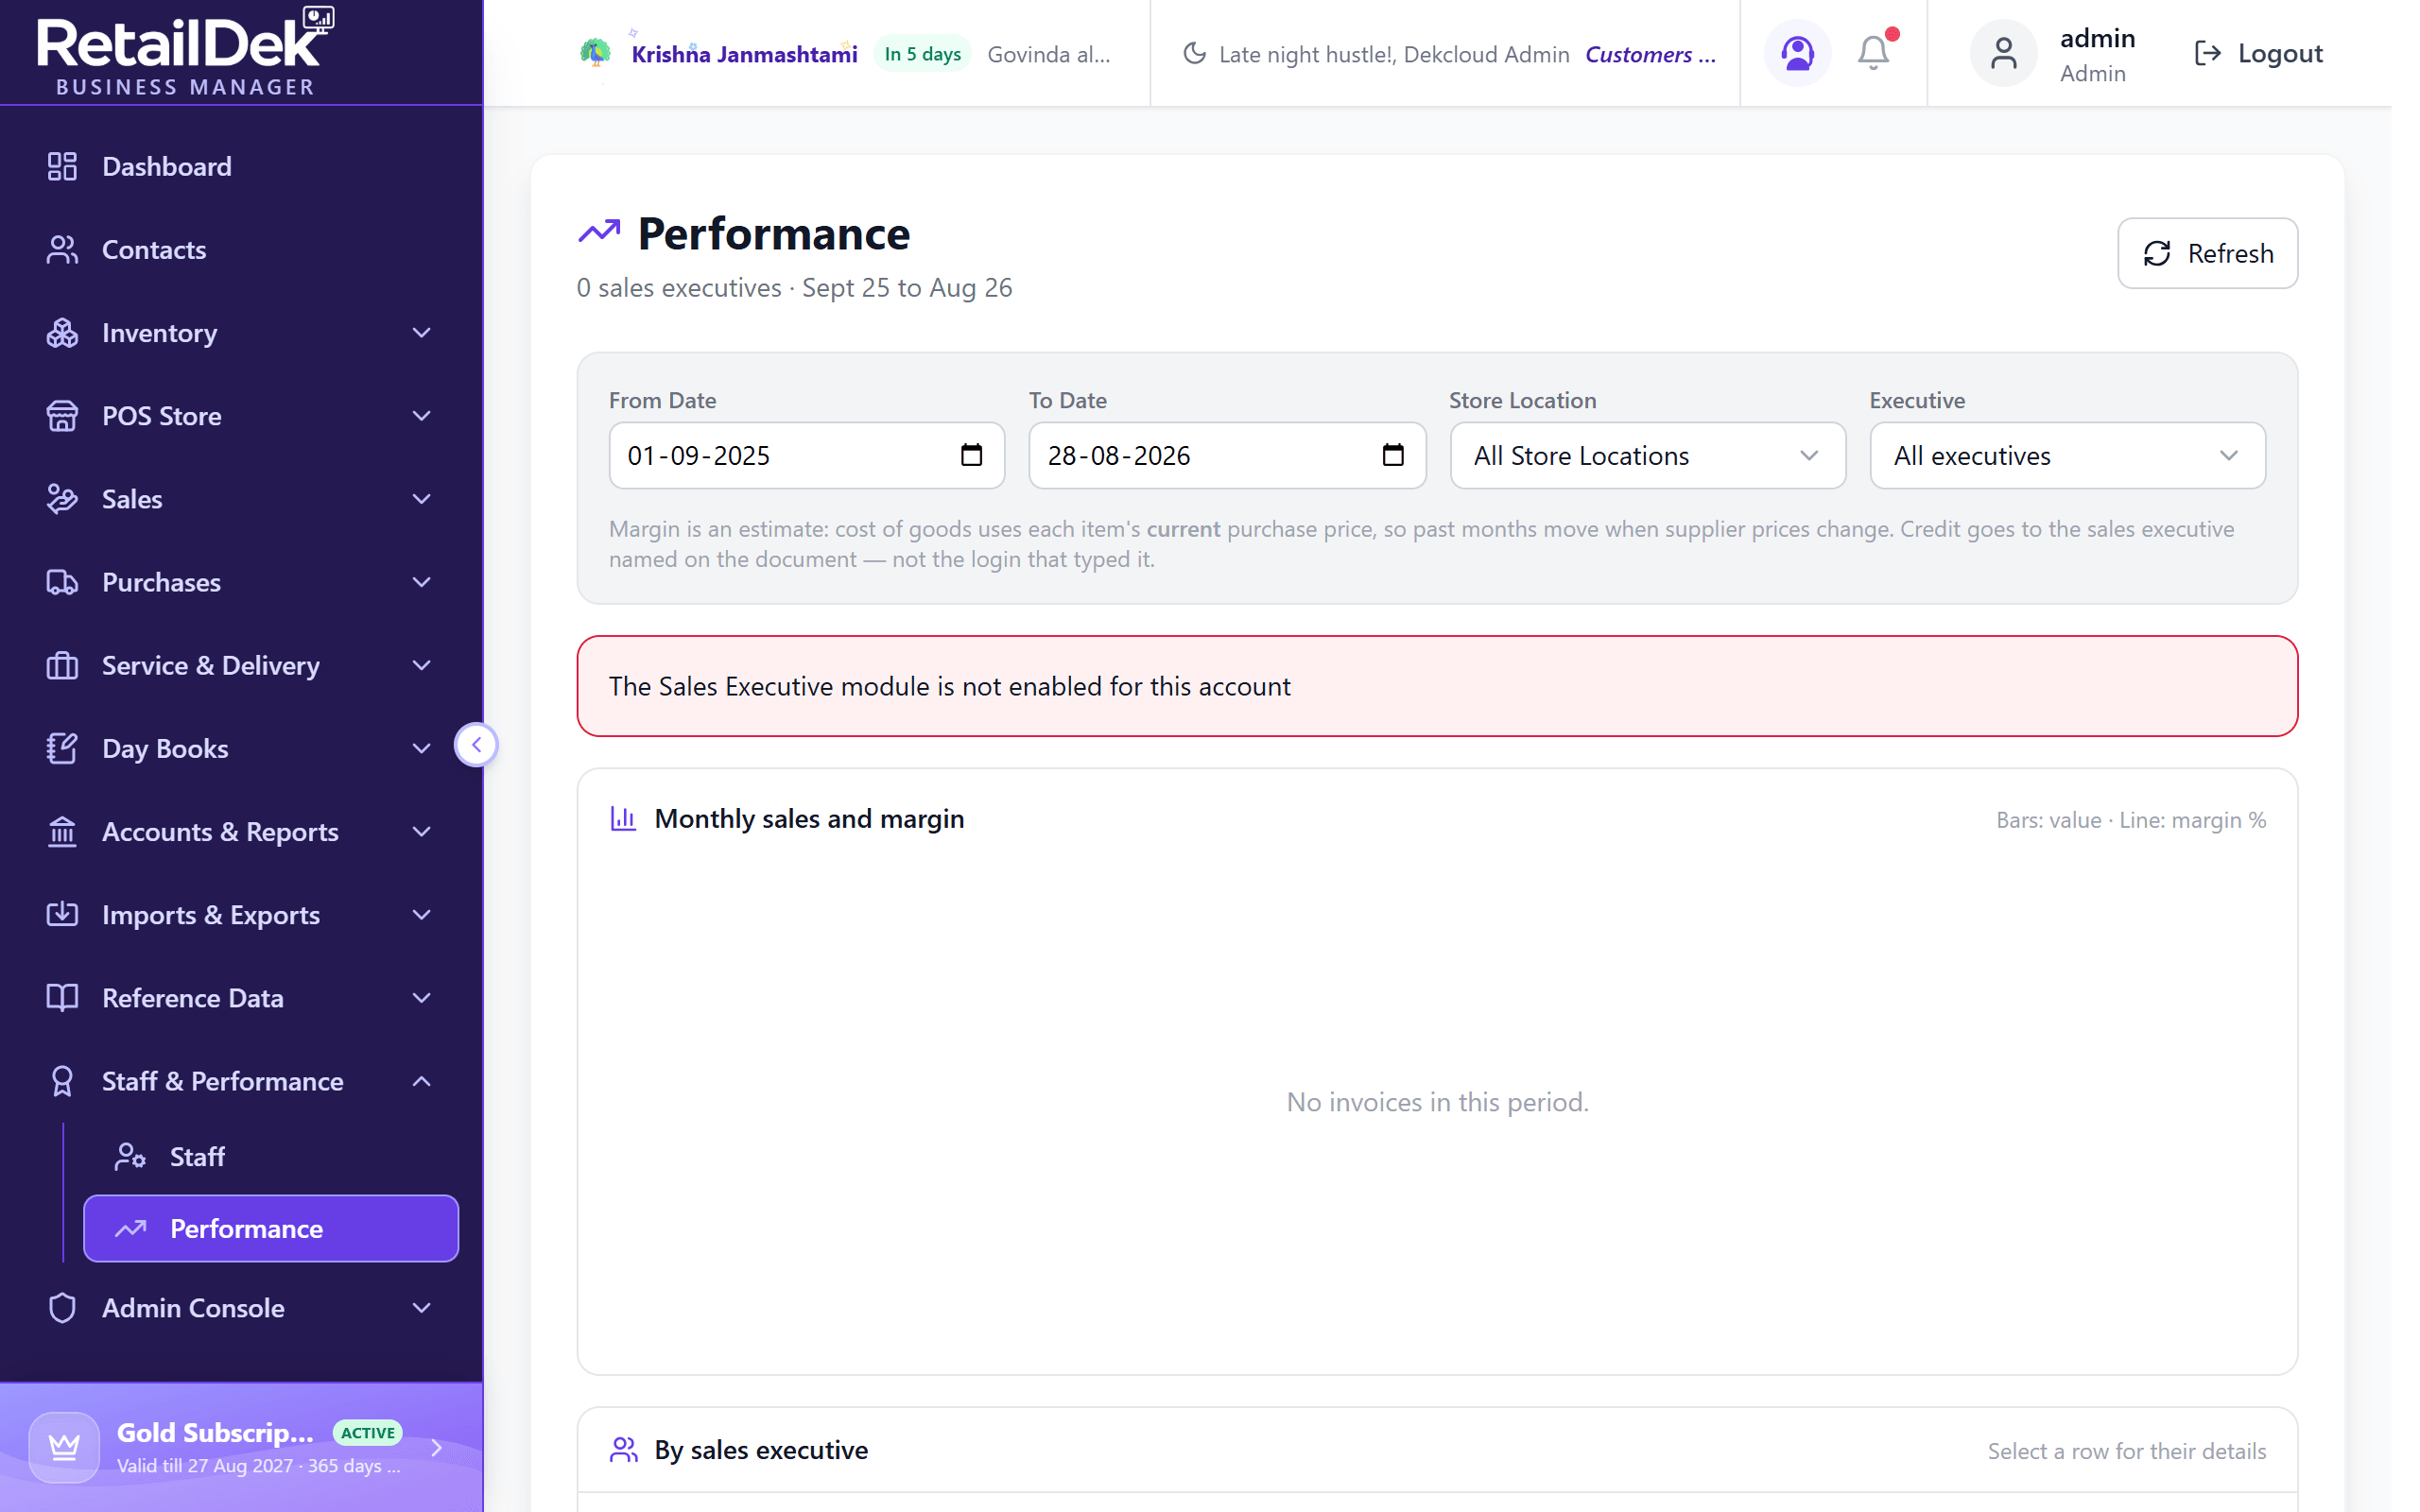The height and width of the screenshot is (1512, 2420).
Task: Click the POS Store shop icon
Action: [x=62, y=415]
